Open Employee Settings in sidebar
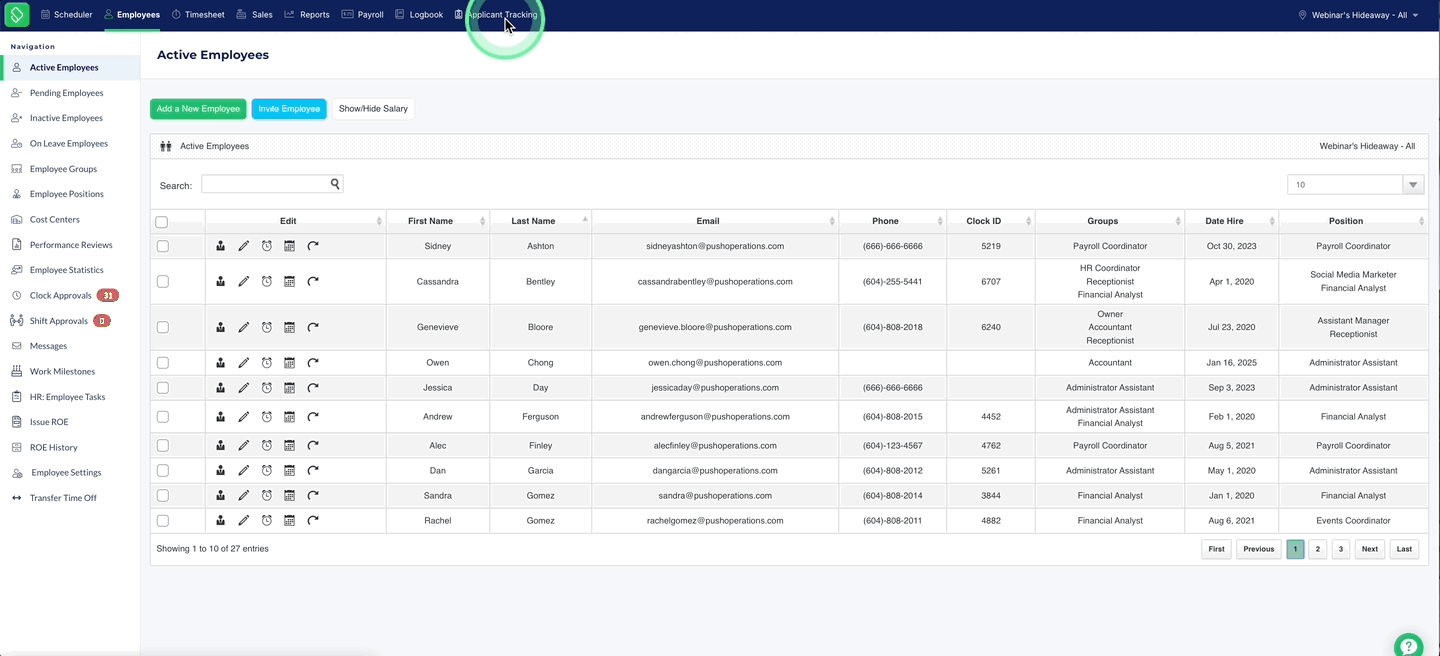 (66, 473)
